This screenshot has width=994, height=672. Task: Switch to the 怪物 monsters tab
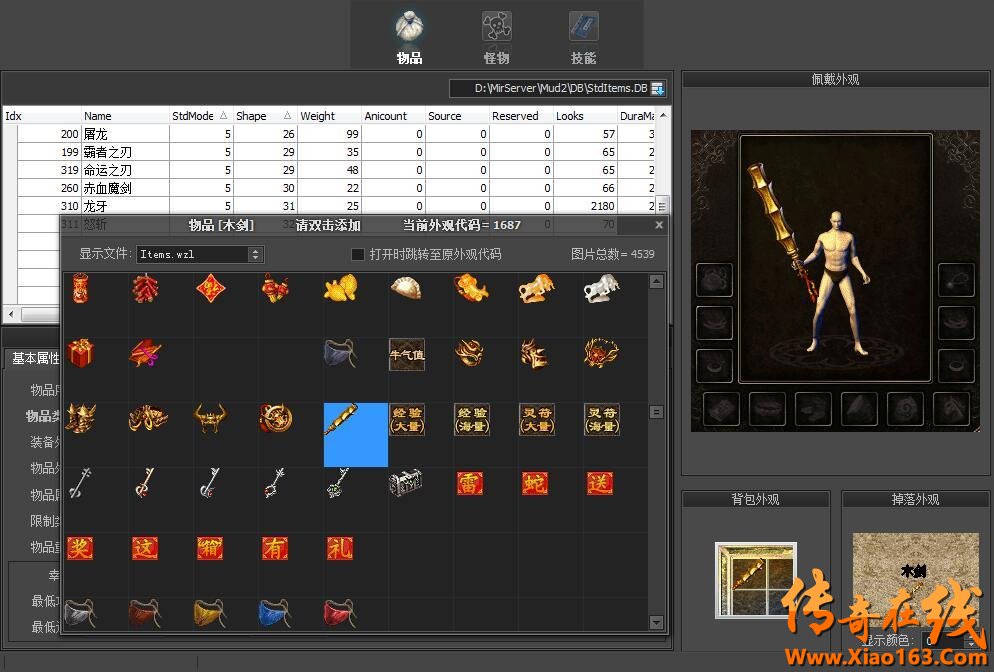496,37
